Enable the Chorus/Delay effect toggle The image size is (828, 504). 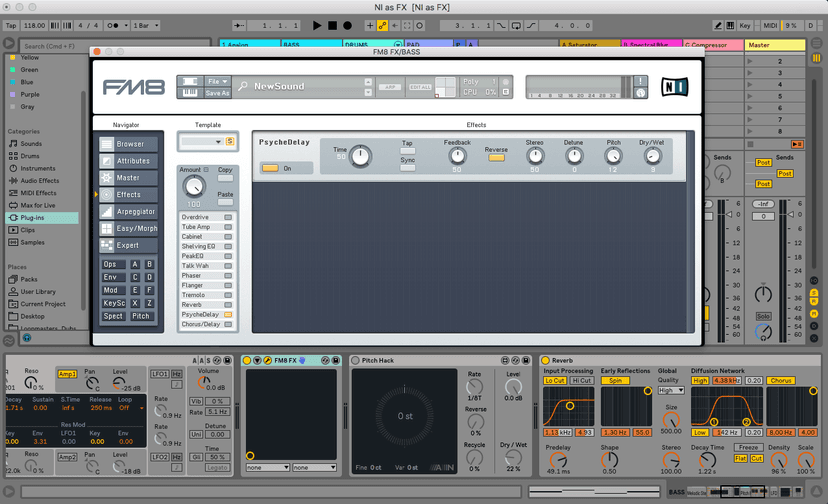click(x=228, y=324)
